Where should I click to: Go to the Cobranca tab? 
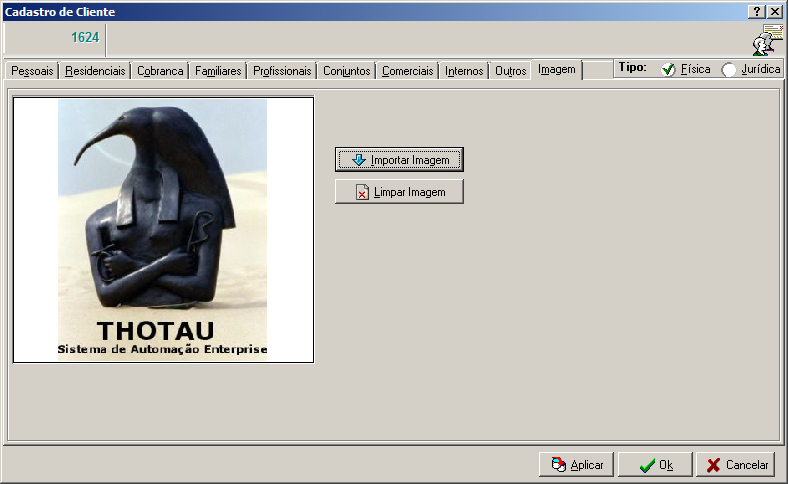pos(160,71)
